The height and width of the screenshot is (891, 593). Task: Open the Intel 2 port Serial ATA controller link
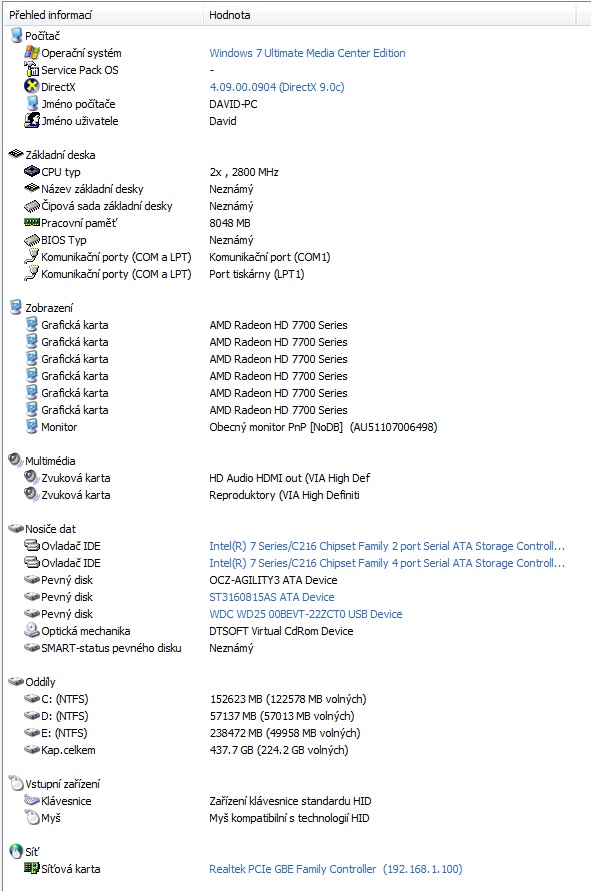(x=387, y=546)
